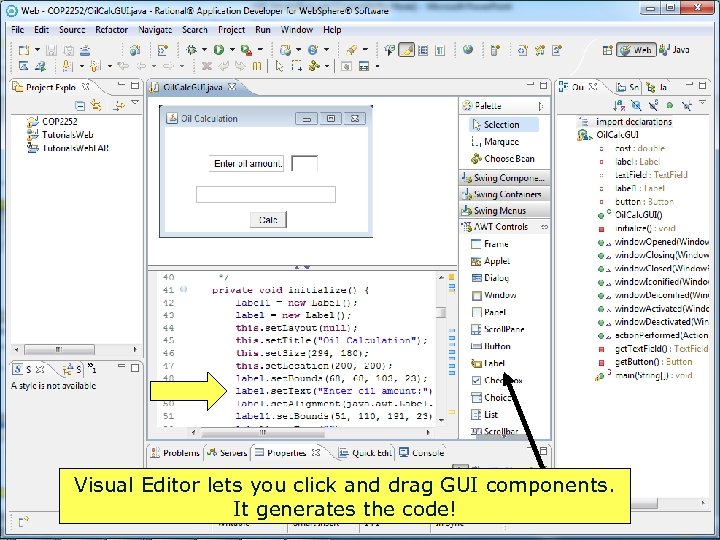
Task: Pick the Applet AWT control
Action: point(490,261)
